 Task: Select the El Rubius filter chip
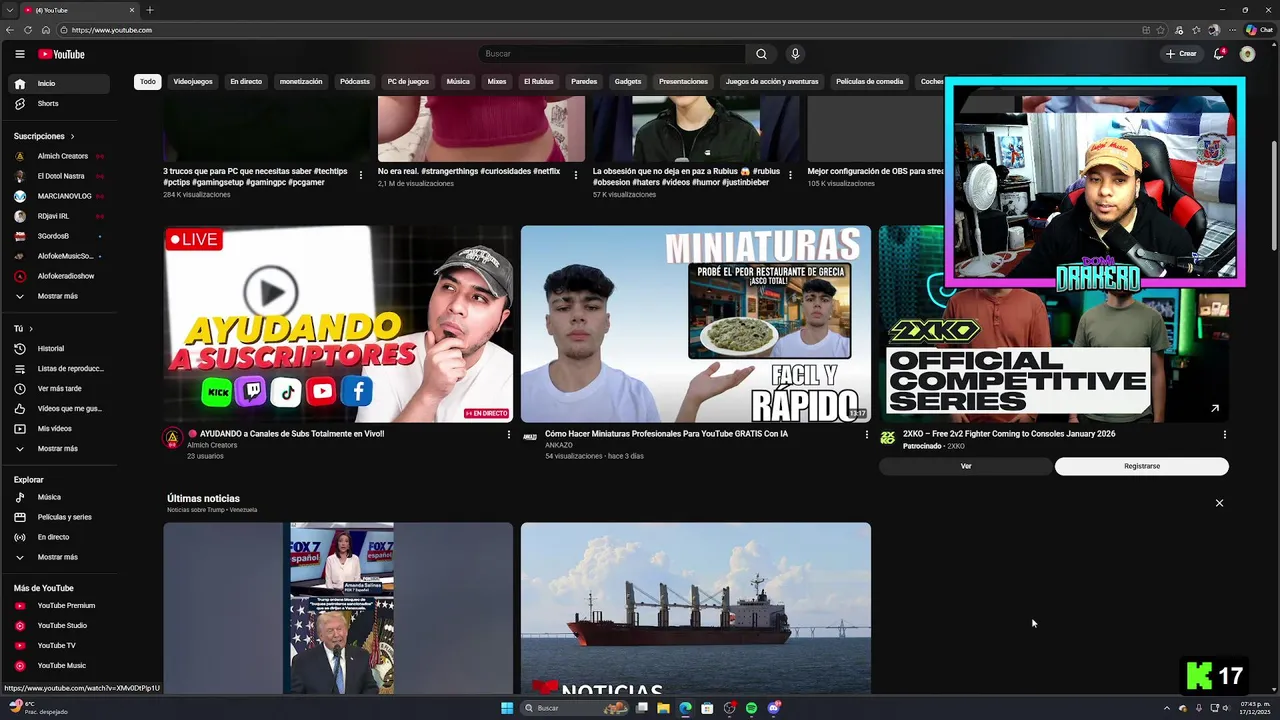(x=538, y=82)
